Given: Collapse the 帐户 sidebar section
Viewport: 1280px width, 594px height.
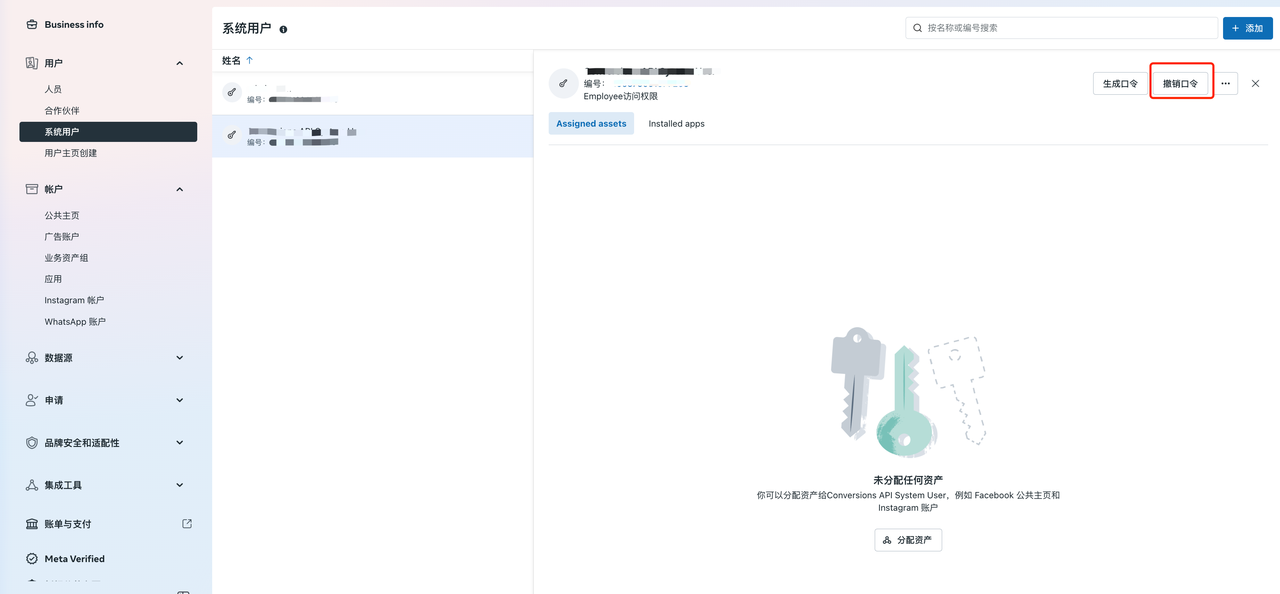Looking at the screenshot, I should (180, 190).
